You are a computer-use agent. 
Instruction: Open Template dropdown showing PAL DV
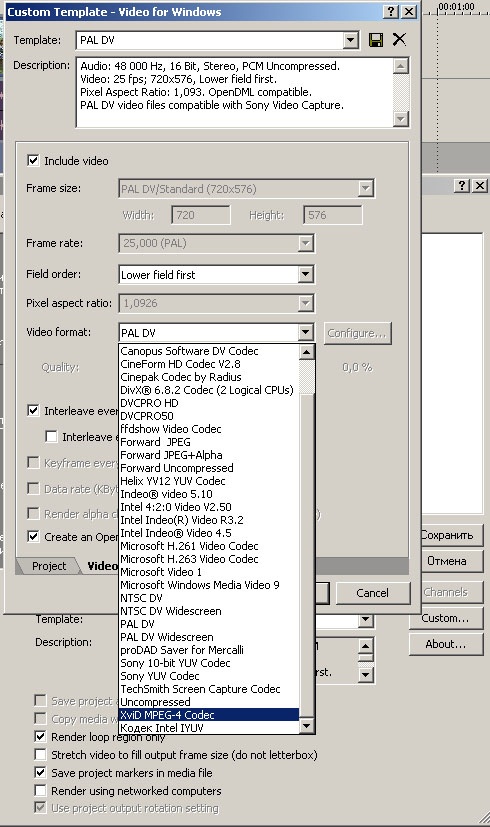(x=350, y=40)
